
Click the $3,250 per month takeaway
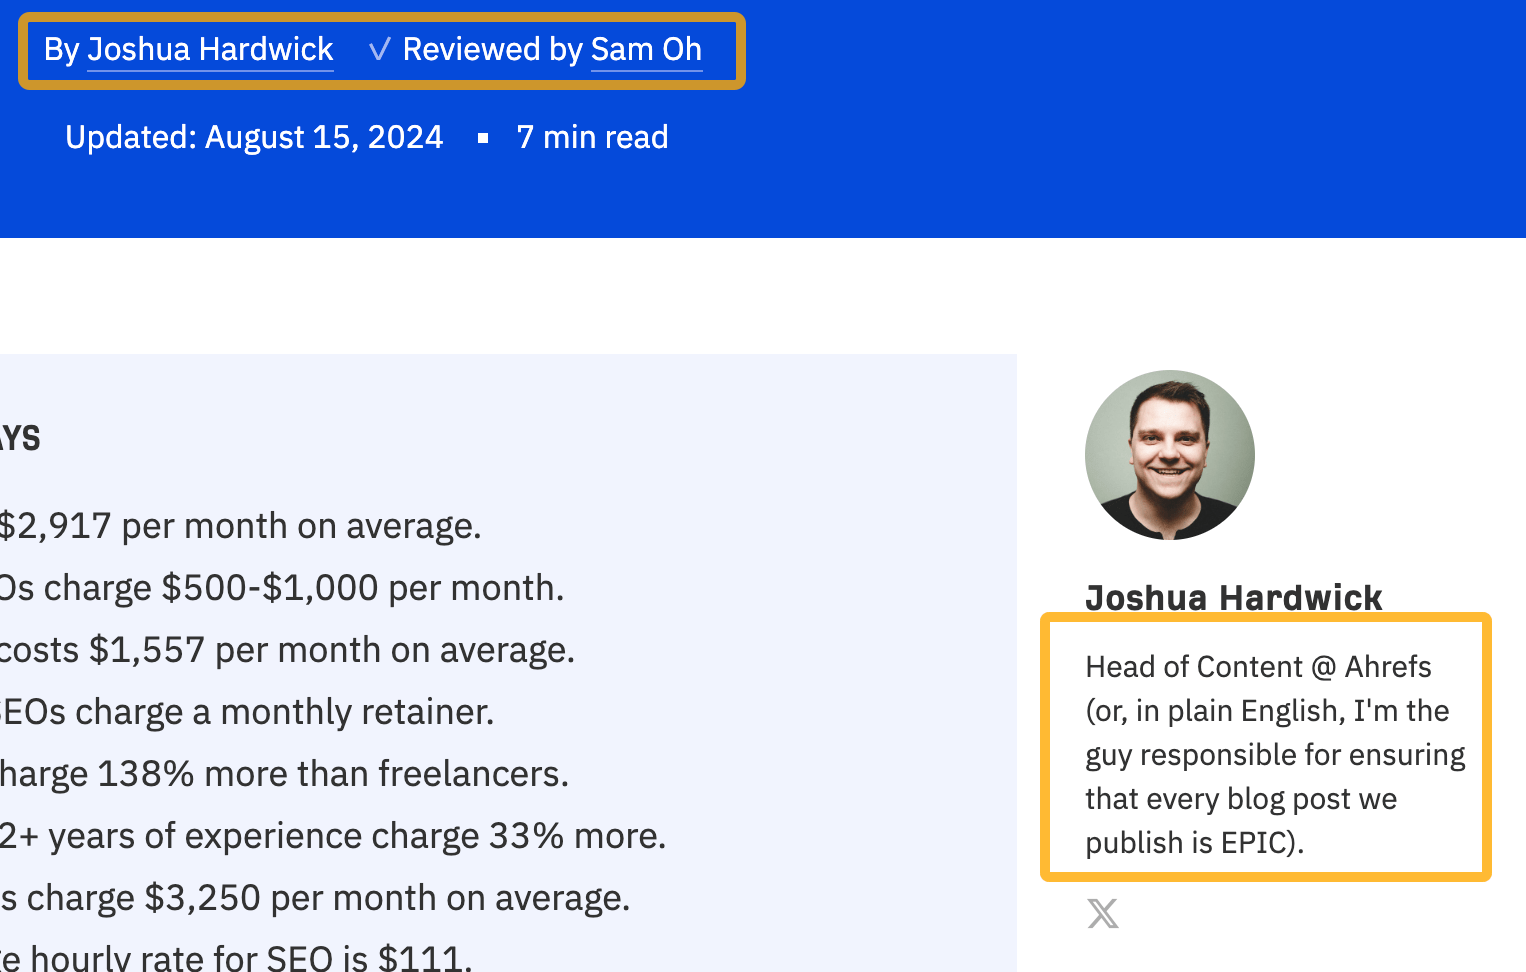(315, 898)
